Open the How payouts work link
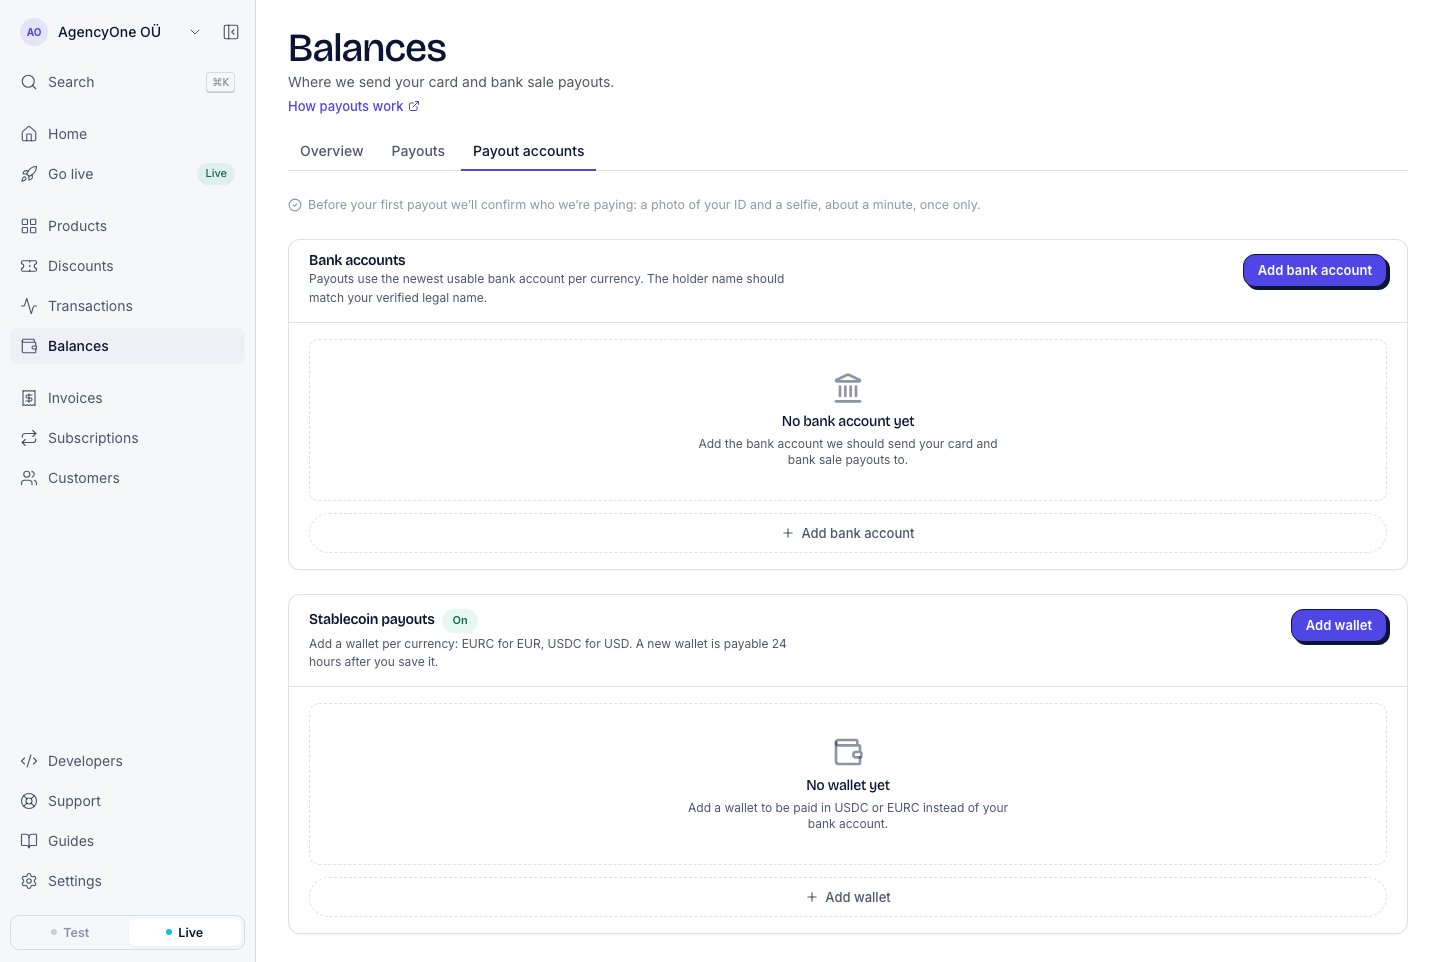Viewport: 1440px width, 962px height. tap(354, 106)
